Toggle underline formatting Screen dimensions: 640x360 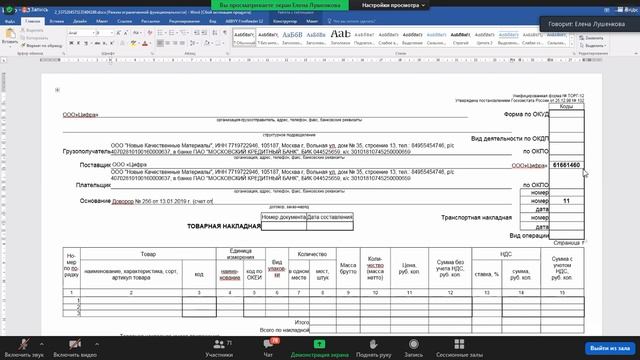[x=86, y=43]
